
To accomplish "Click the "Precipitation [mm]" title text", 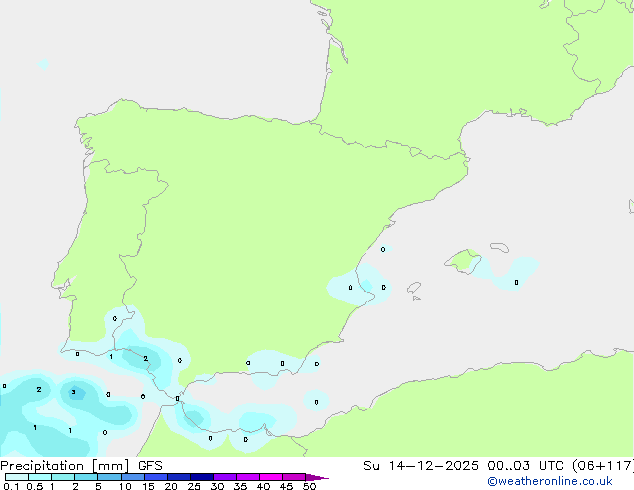I will click(x=65, y=466).
